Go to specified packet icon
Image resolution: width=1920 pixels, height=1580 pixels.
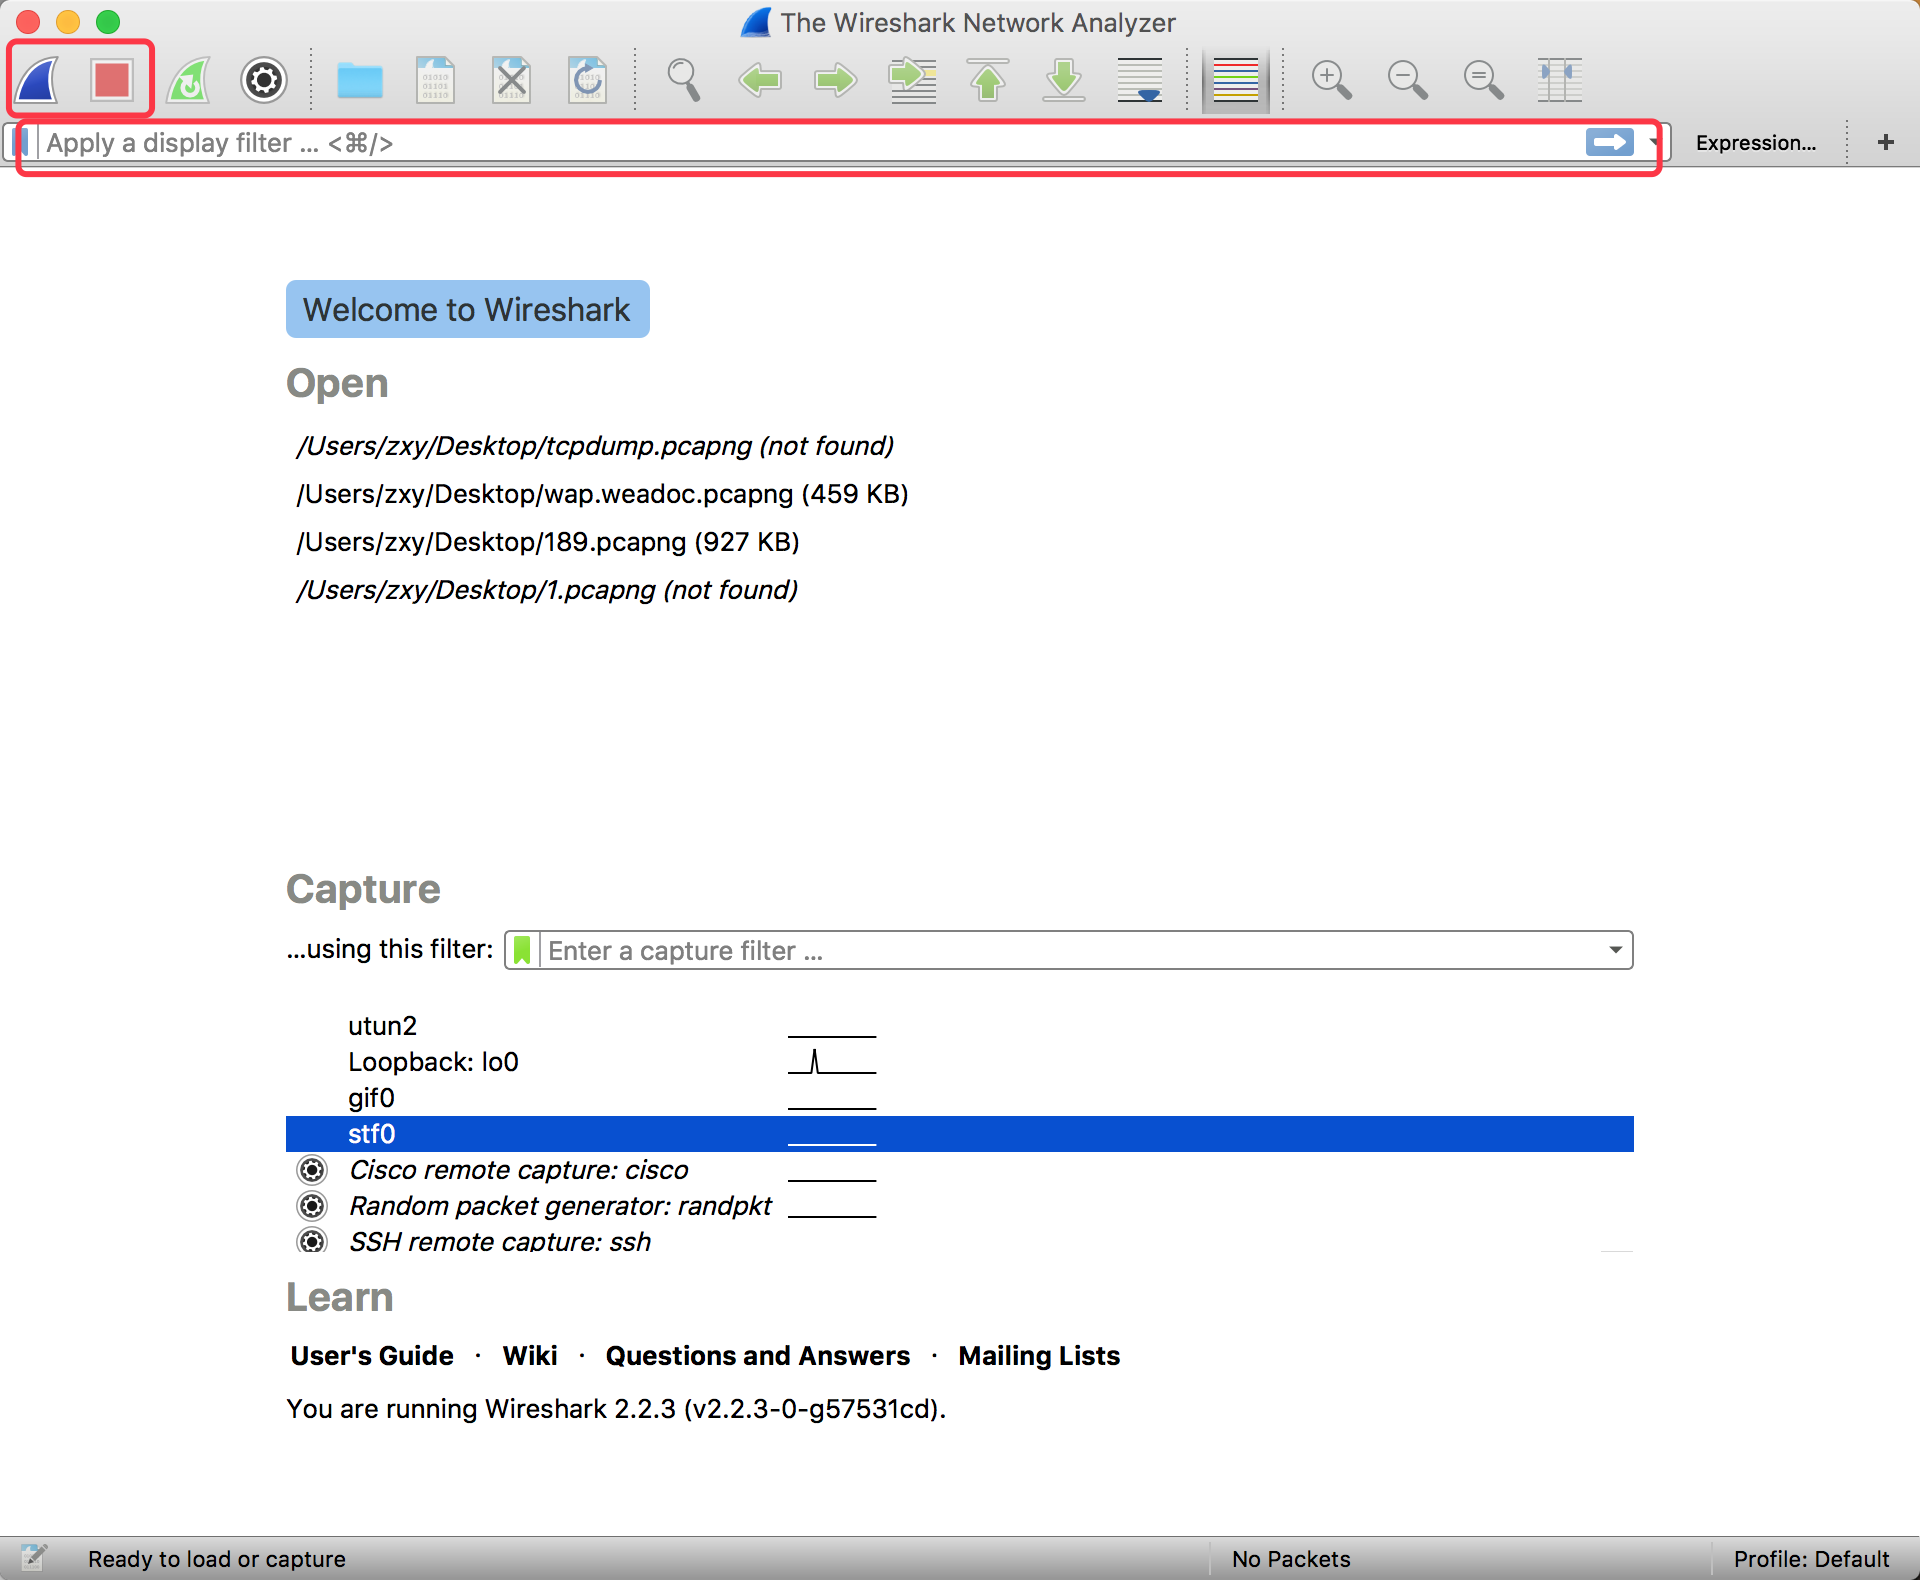coord(912,80)
